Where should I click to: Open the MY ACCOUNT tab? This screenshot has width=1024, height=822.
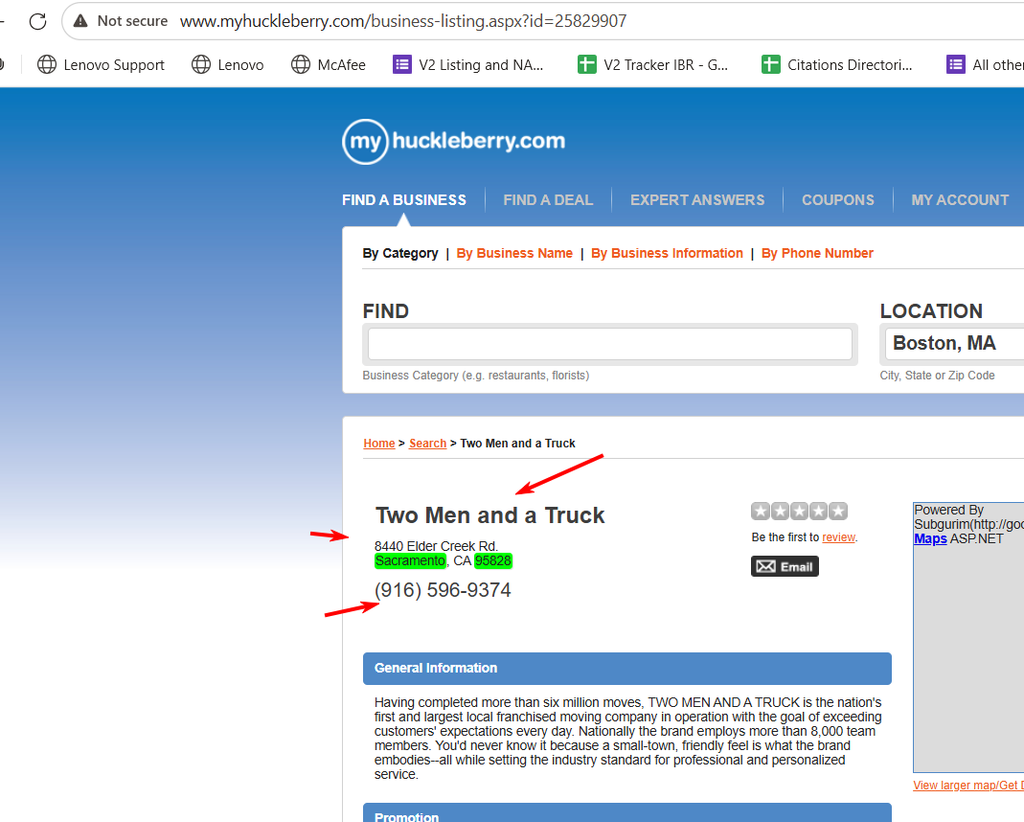click(960, 200)
